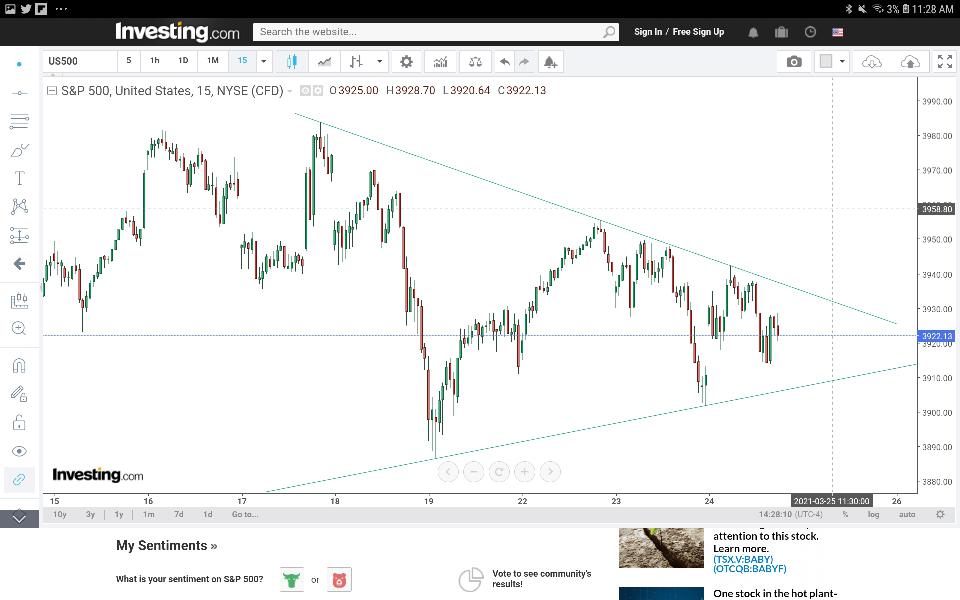960x600 pixels.
Task: Toggle log scale mode
Action: 873,514
